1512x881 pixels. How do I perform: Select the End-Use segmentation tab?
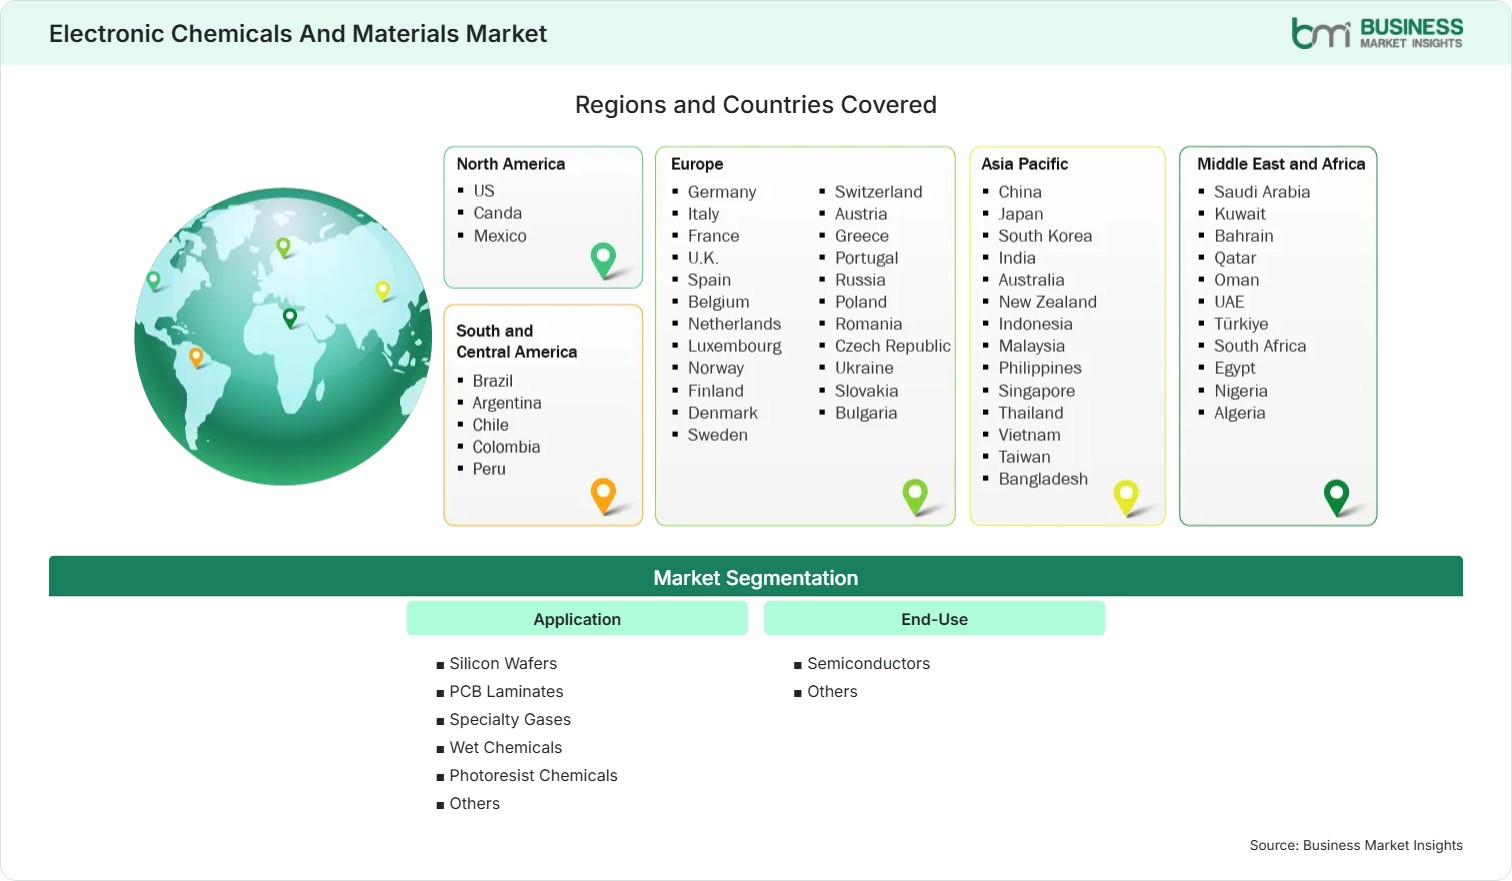934,619
